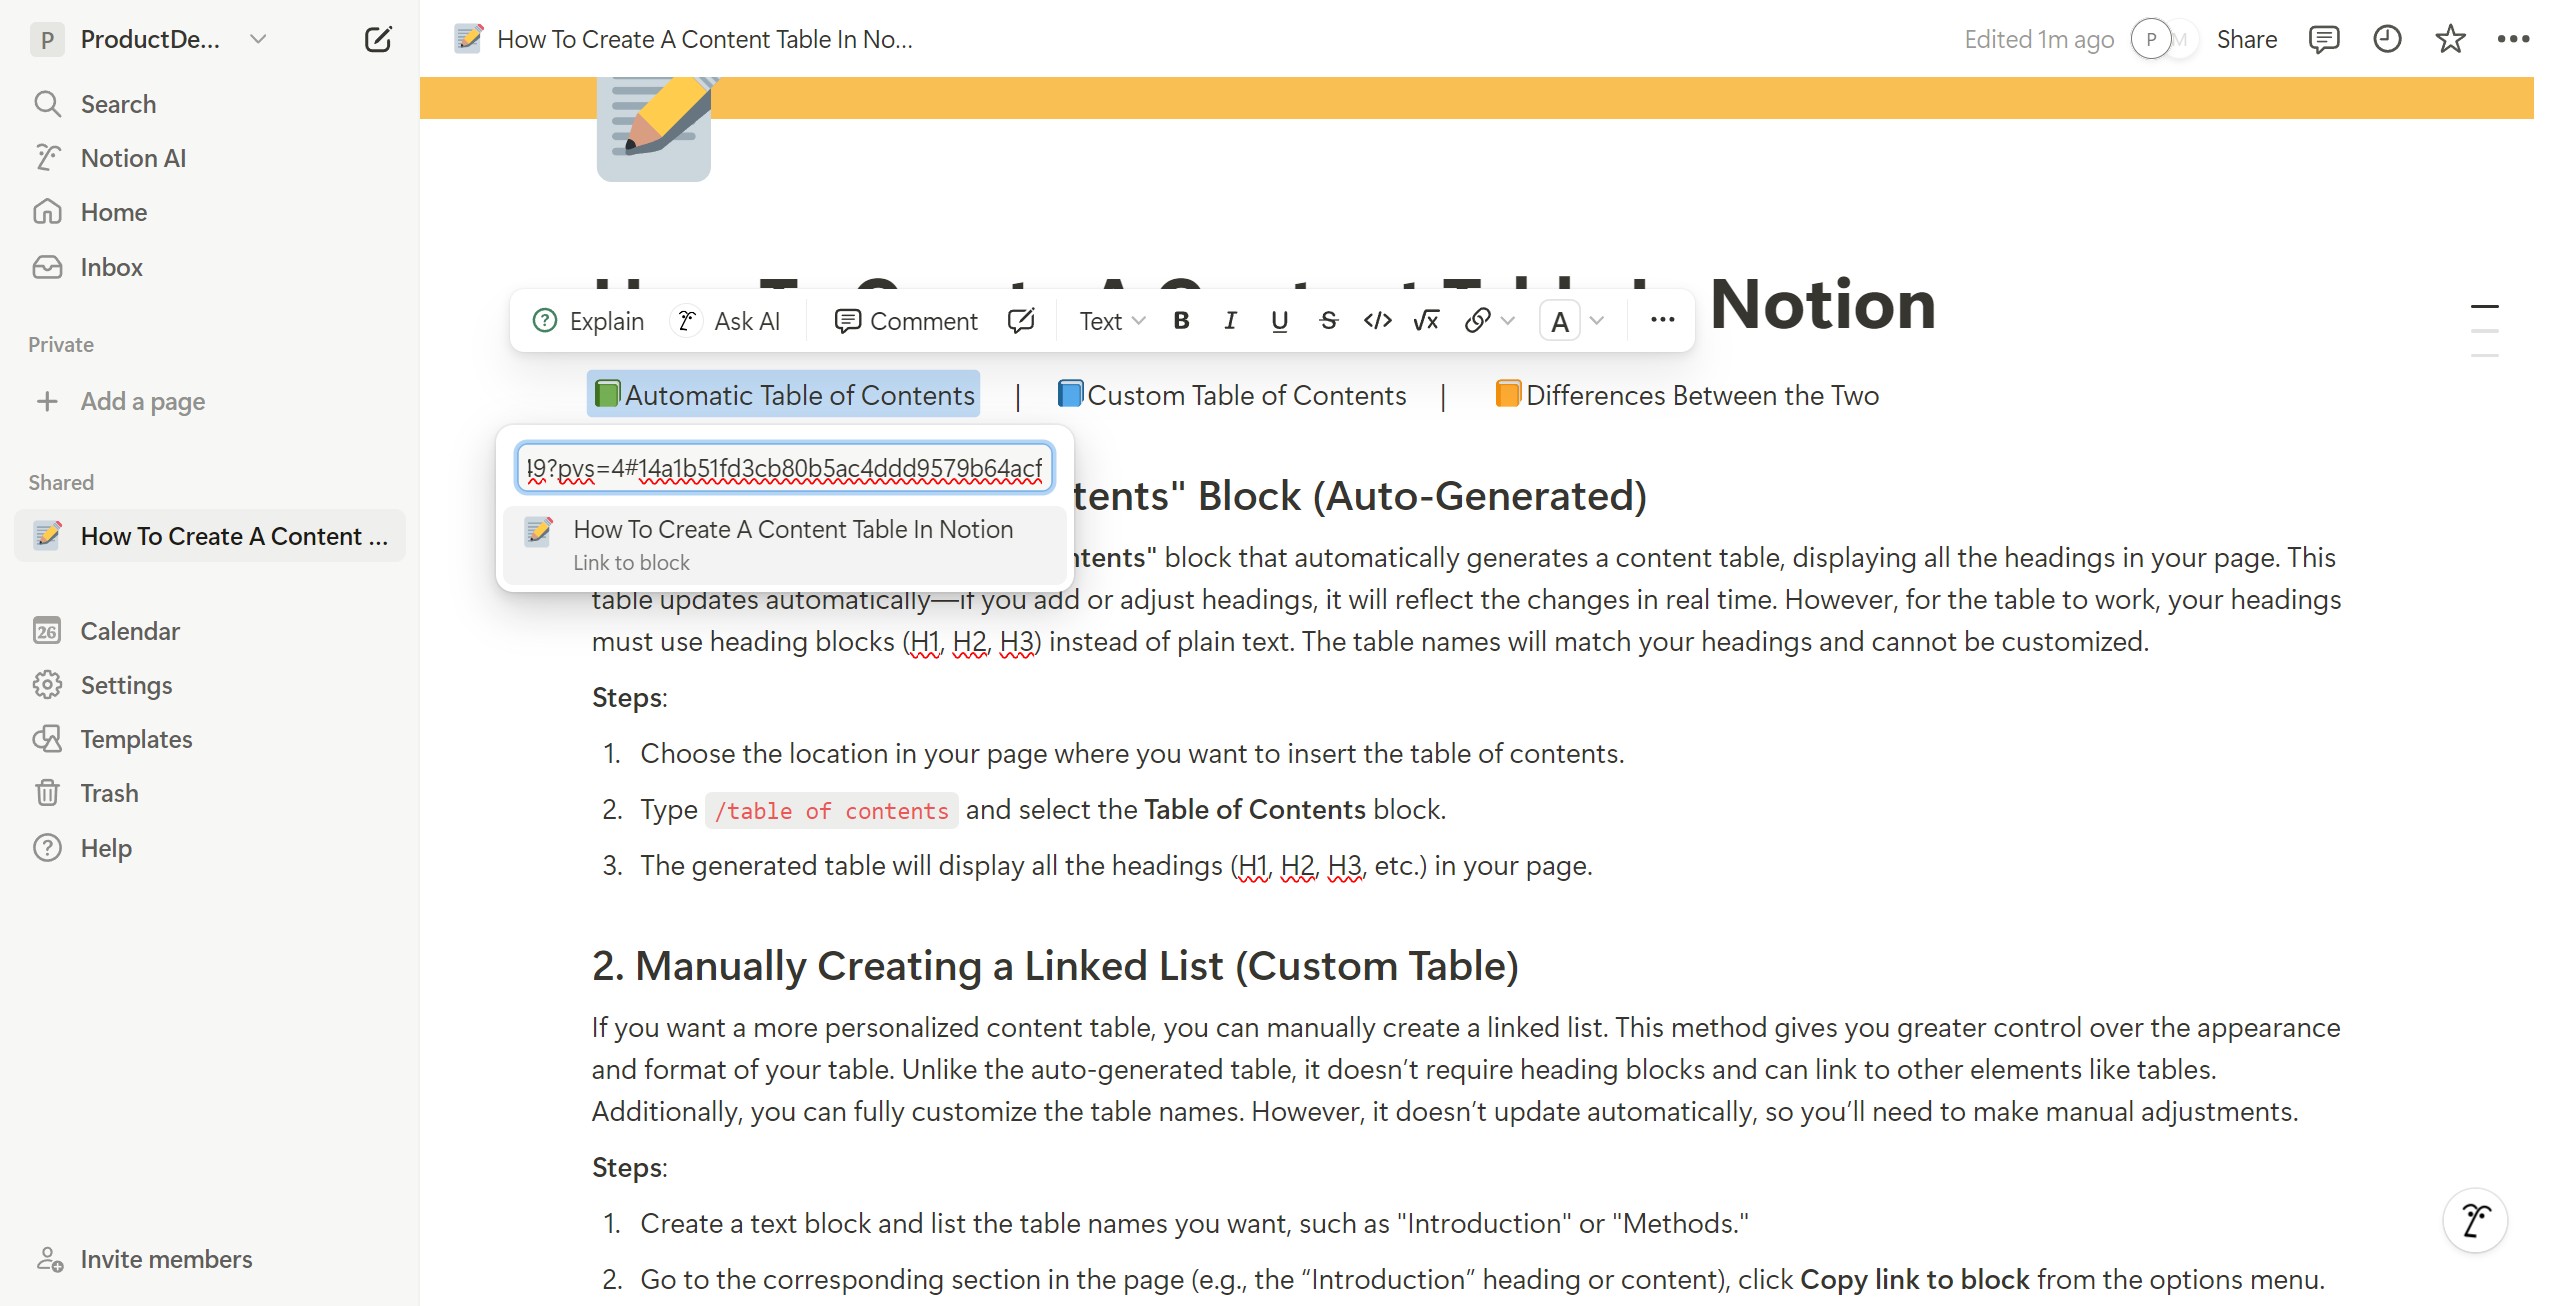Expand the text color chevron
Image resolution: width=2561 pixels, height=1306 pixels.
click(1597, 321)
